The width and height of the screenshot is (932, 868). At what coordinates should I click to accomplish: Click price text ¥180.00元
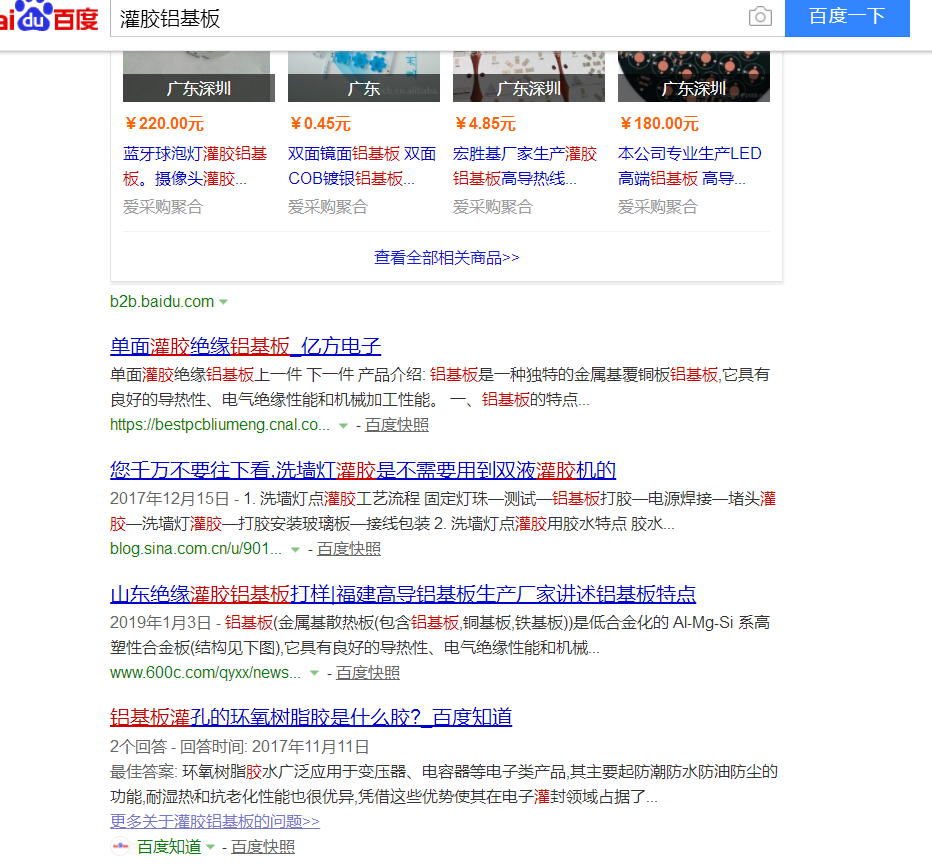(659, 124)
